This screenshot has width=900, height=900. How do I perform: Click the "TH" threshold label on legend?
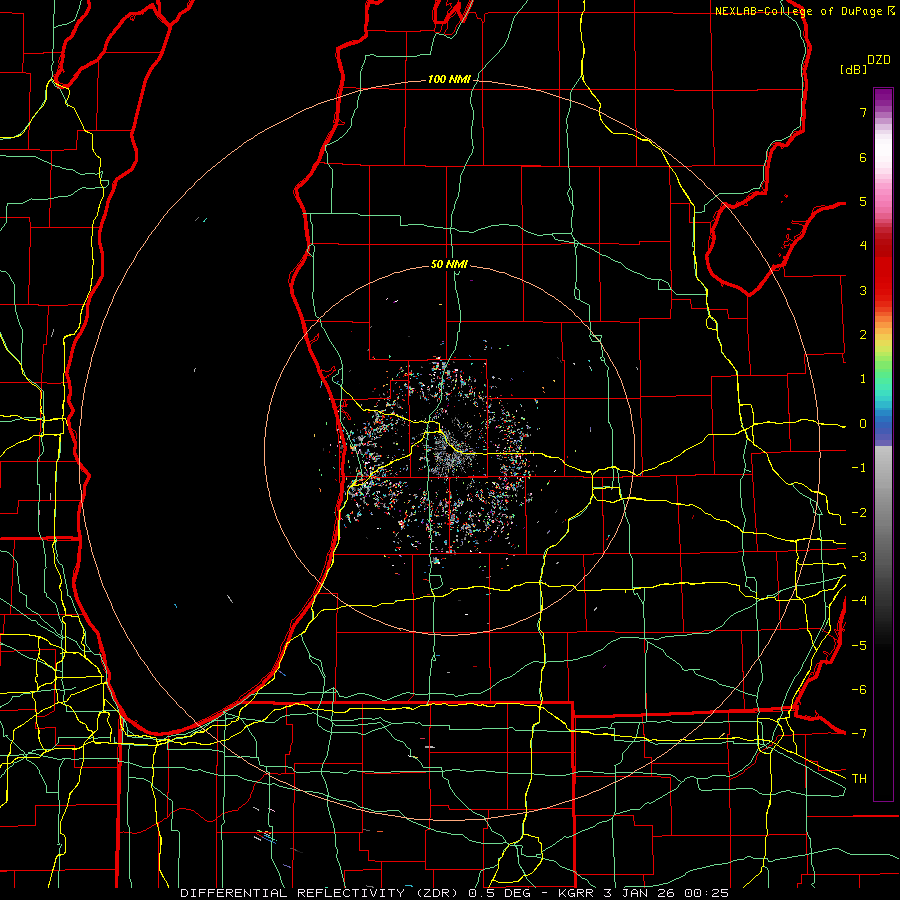[x=859, y=779]
